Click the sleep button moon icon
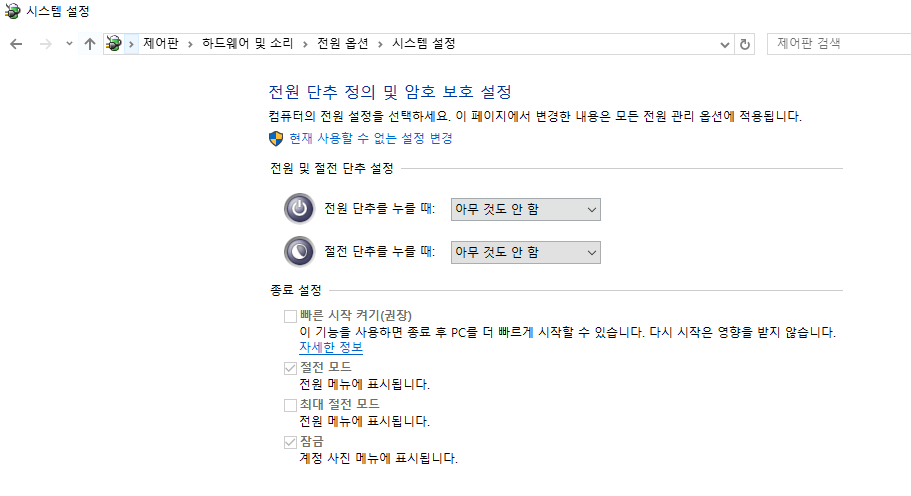 click(x=300, y=252)
